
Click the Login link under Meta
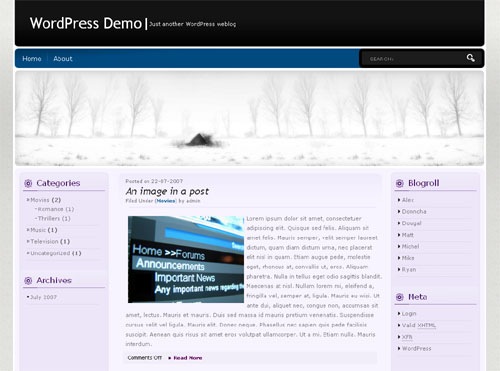[409, 314]
